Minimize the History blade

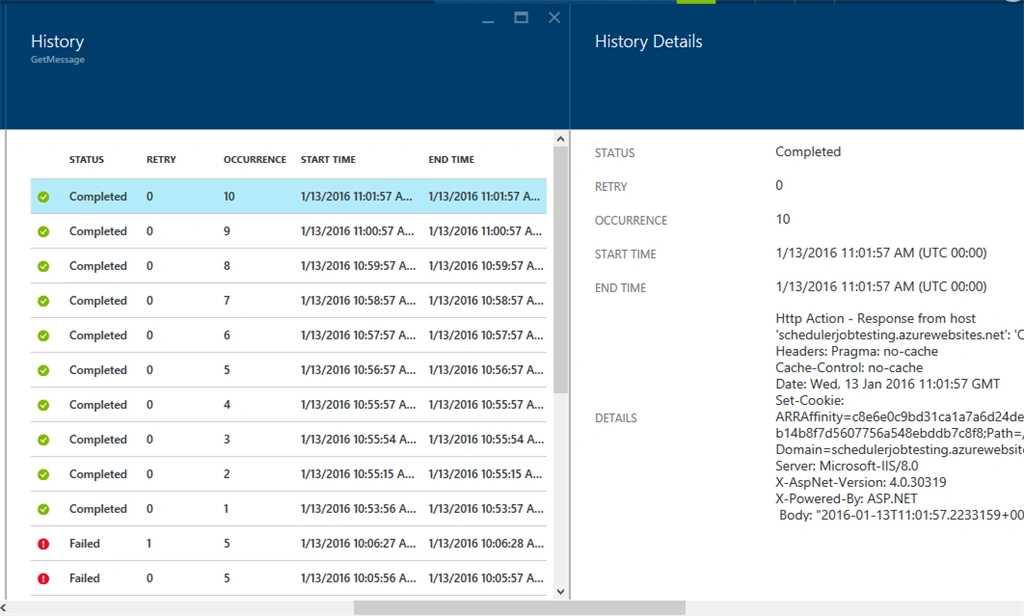(x=488, y=21)
